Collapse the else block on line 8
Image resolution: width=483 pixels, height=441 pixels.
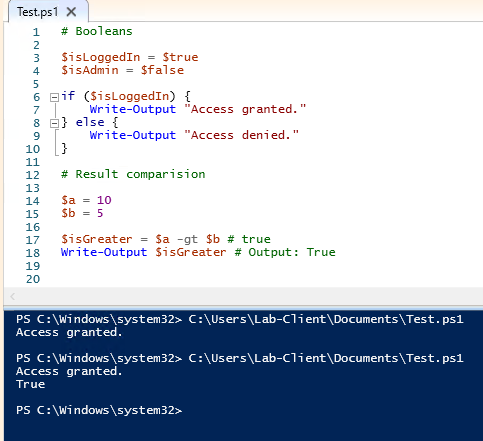tap(54, 123)
